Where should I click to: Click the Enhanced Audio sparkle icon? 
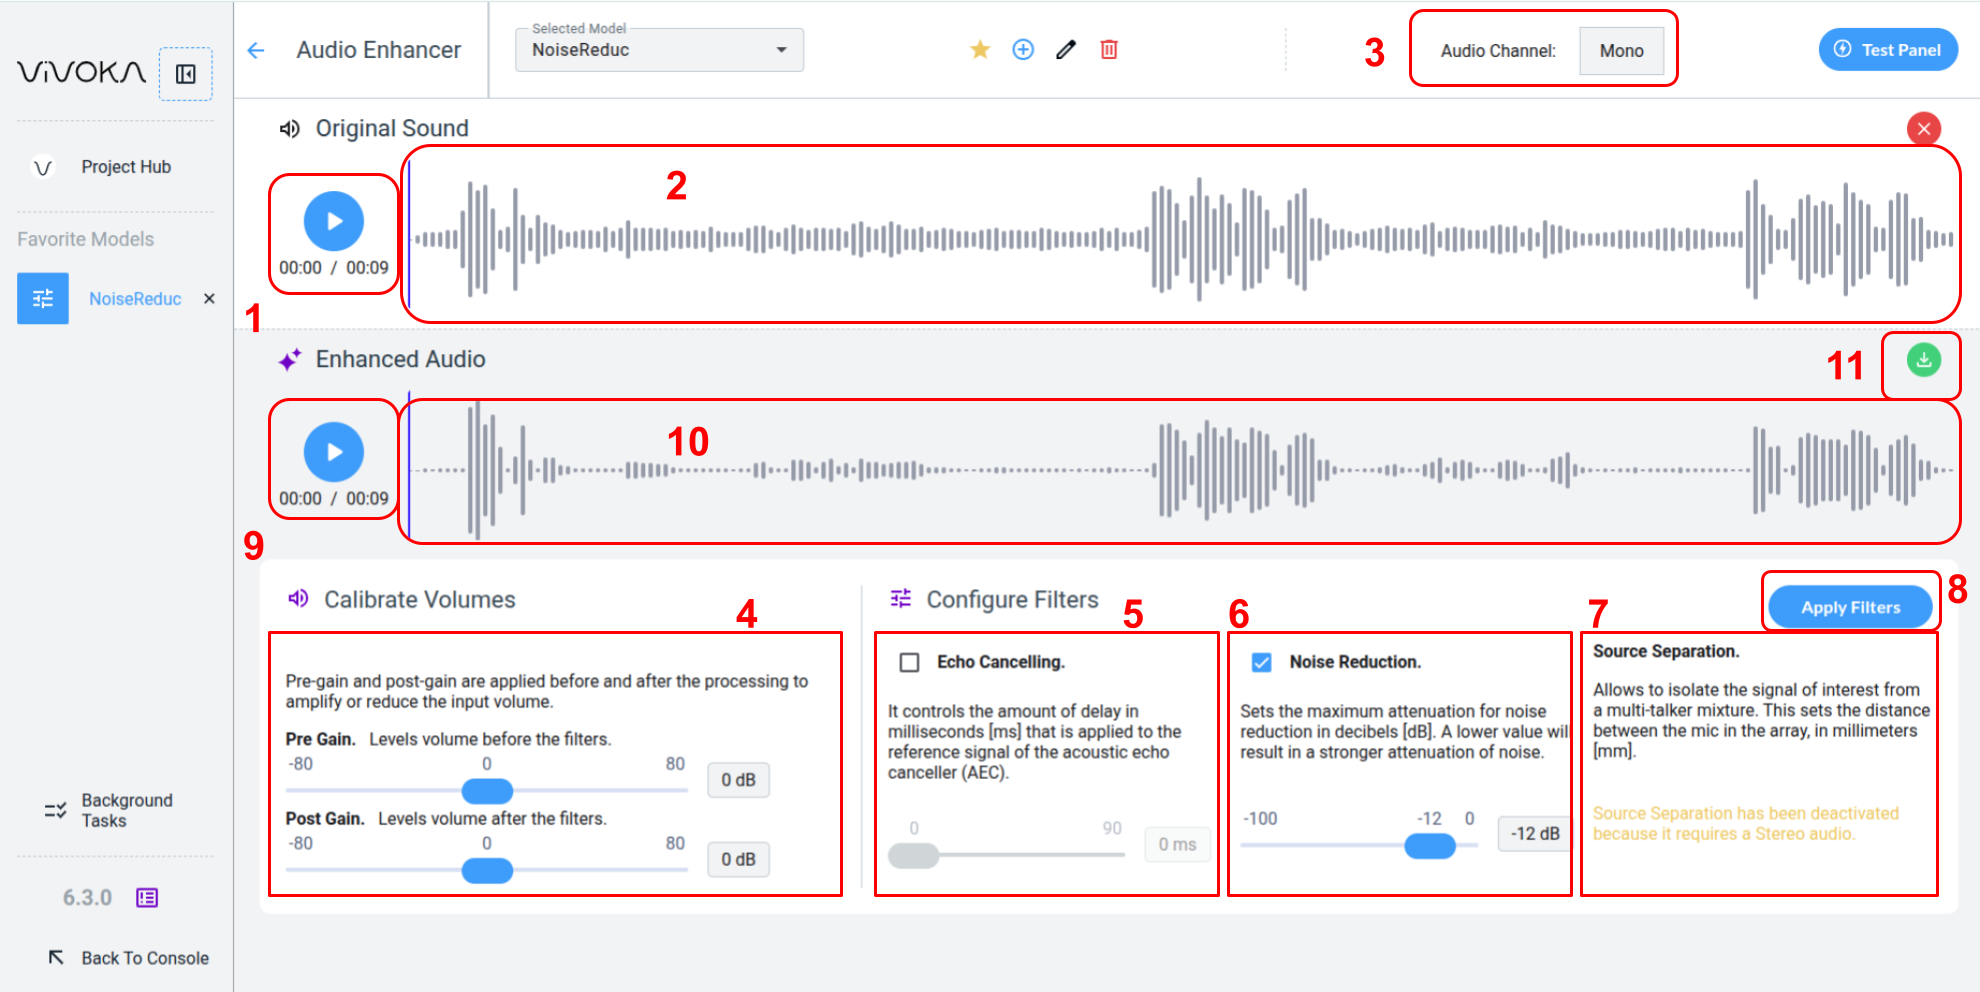coord(290,360)
